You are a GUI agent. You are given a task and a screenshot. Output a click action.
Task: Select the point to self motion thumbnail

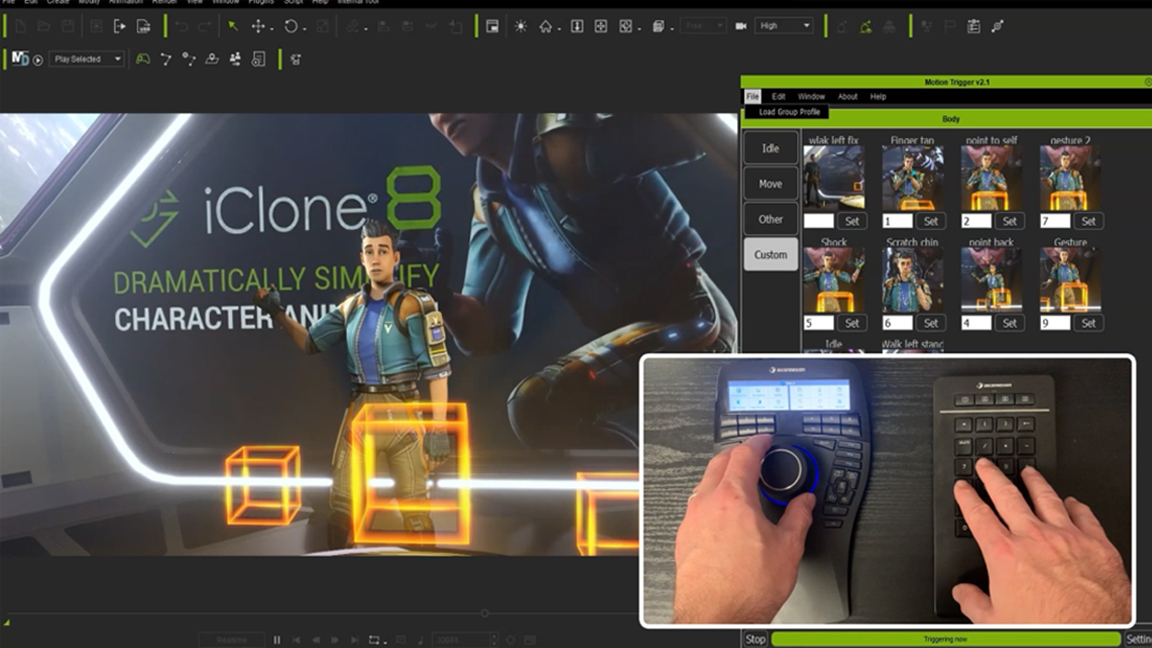tap(991, 179)
